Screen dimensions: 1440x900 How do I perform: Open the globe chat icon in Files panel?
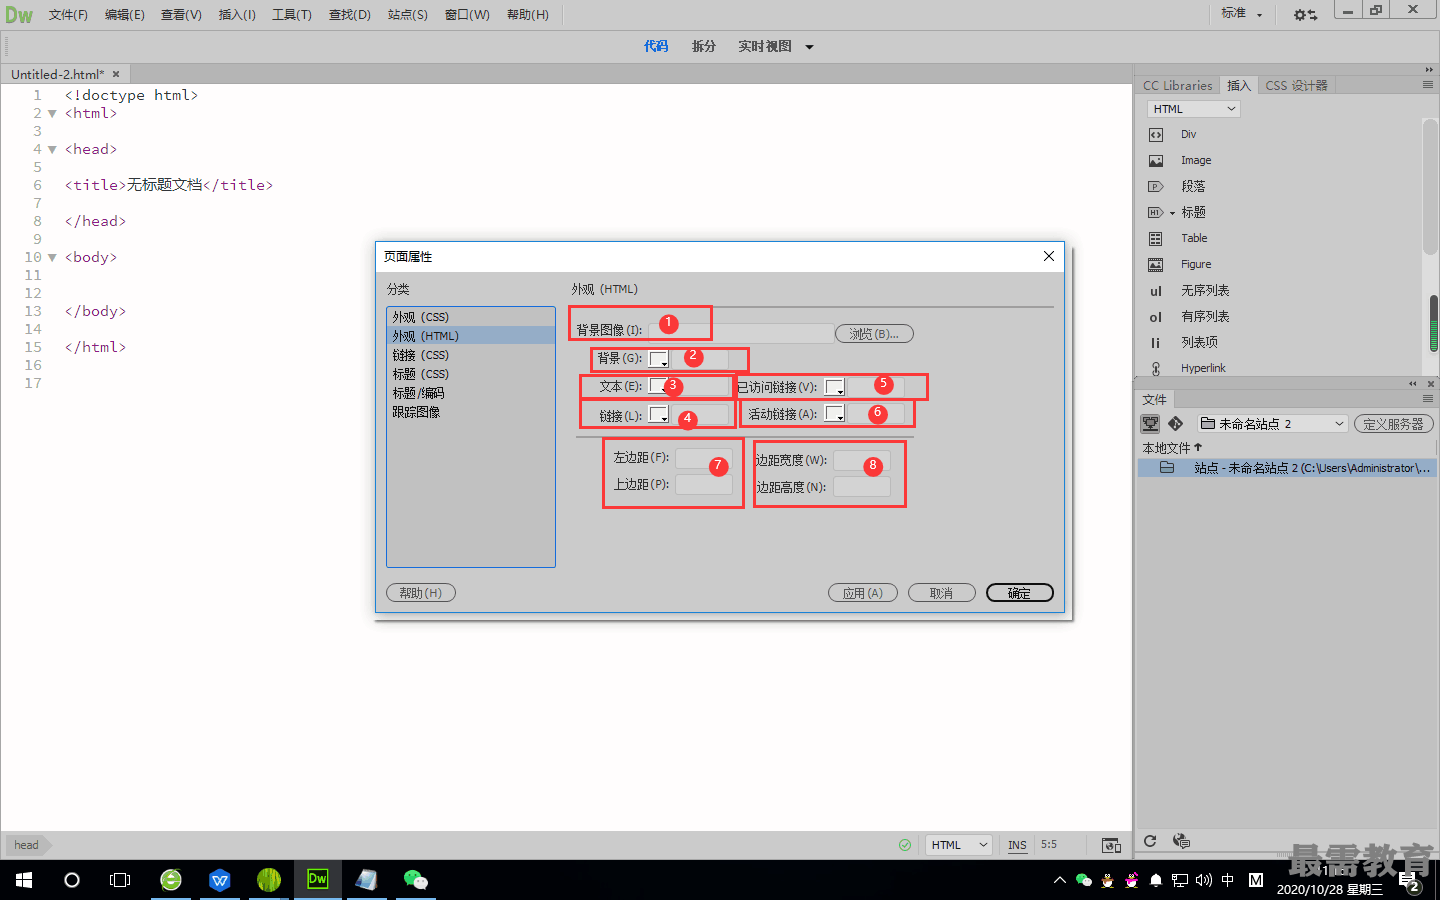pos(1181,841)
